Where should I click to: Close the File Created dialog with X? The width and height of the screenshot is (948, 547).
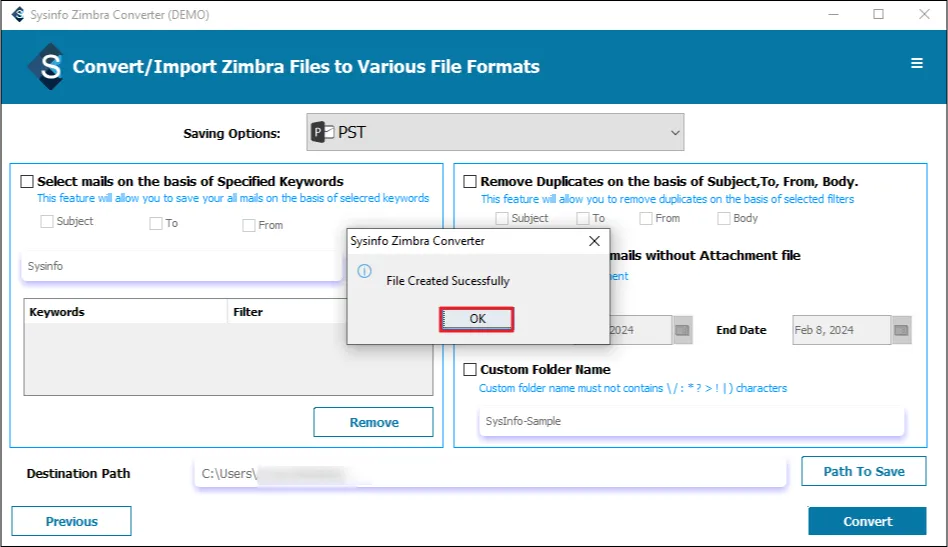pos(594,241)
